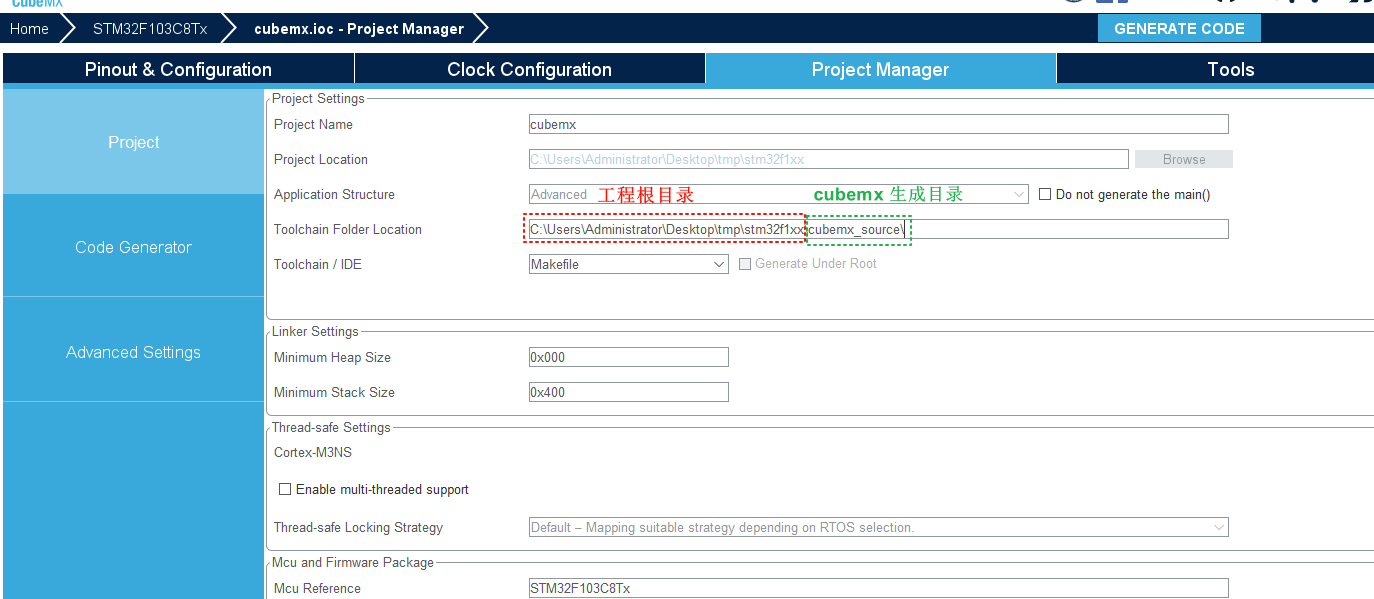Expand the Thread-safe Locking Strategy dropdown
The height and width of the screenshot is (599, 1374).
pyautogui.click(x=878, y=527)
